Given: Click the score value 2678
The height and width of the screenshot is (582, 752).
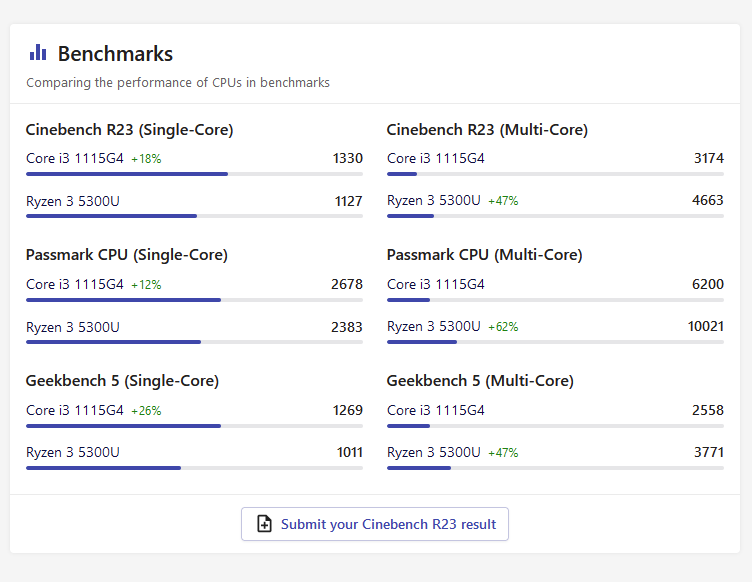Looking at the screenshot, I should (x=347, y=284).
